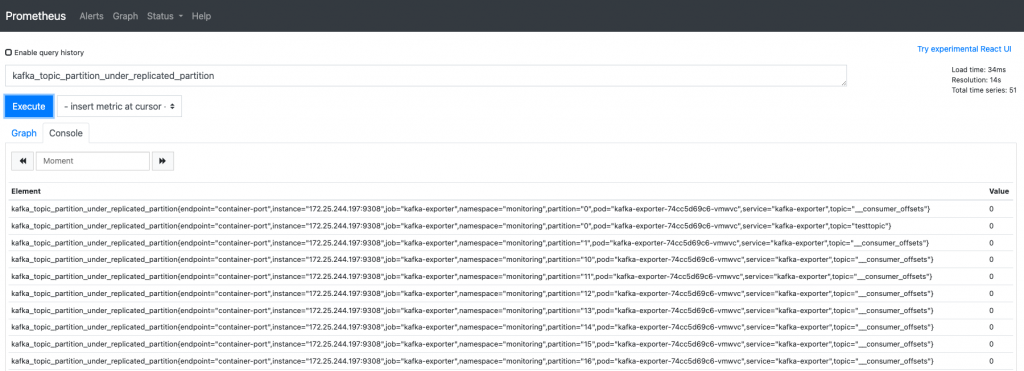Open the Help navbar item
1024x371 pixels.
click(x=201, y=16)
